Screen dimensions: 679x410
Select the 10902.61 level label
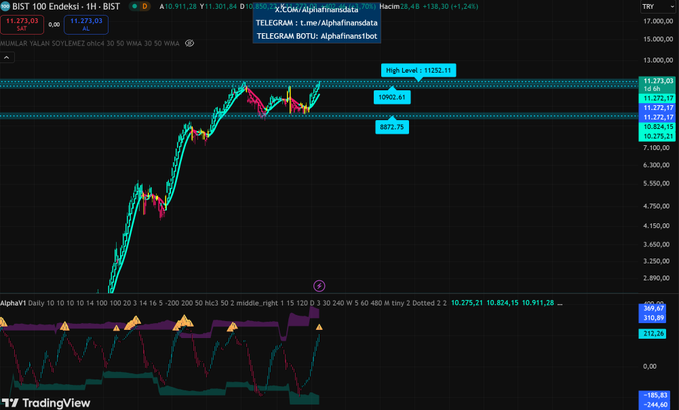(392, 97)
